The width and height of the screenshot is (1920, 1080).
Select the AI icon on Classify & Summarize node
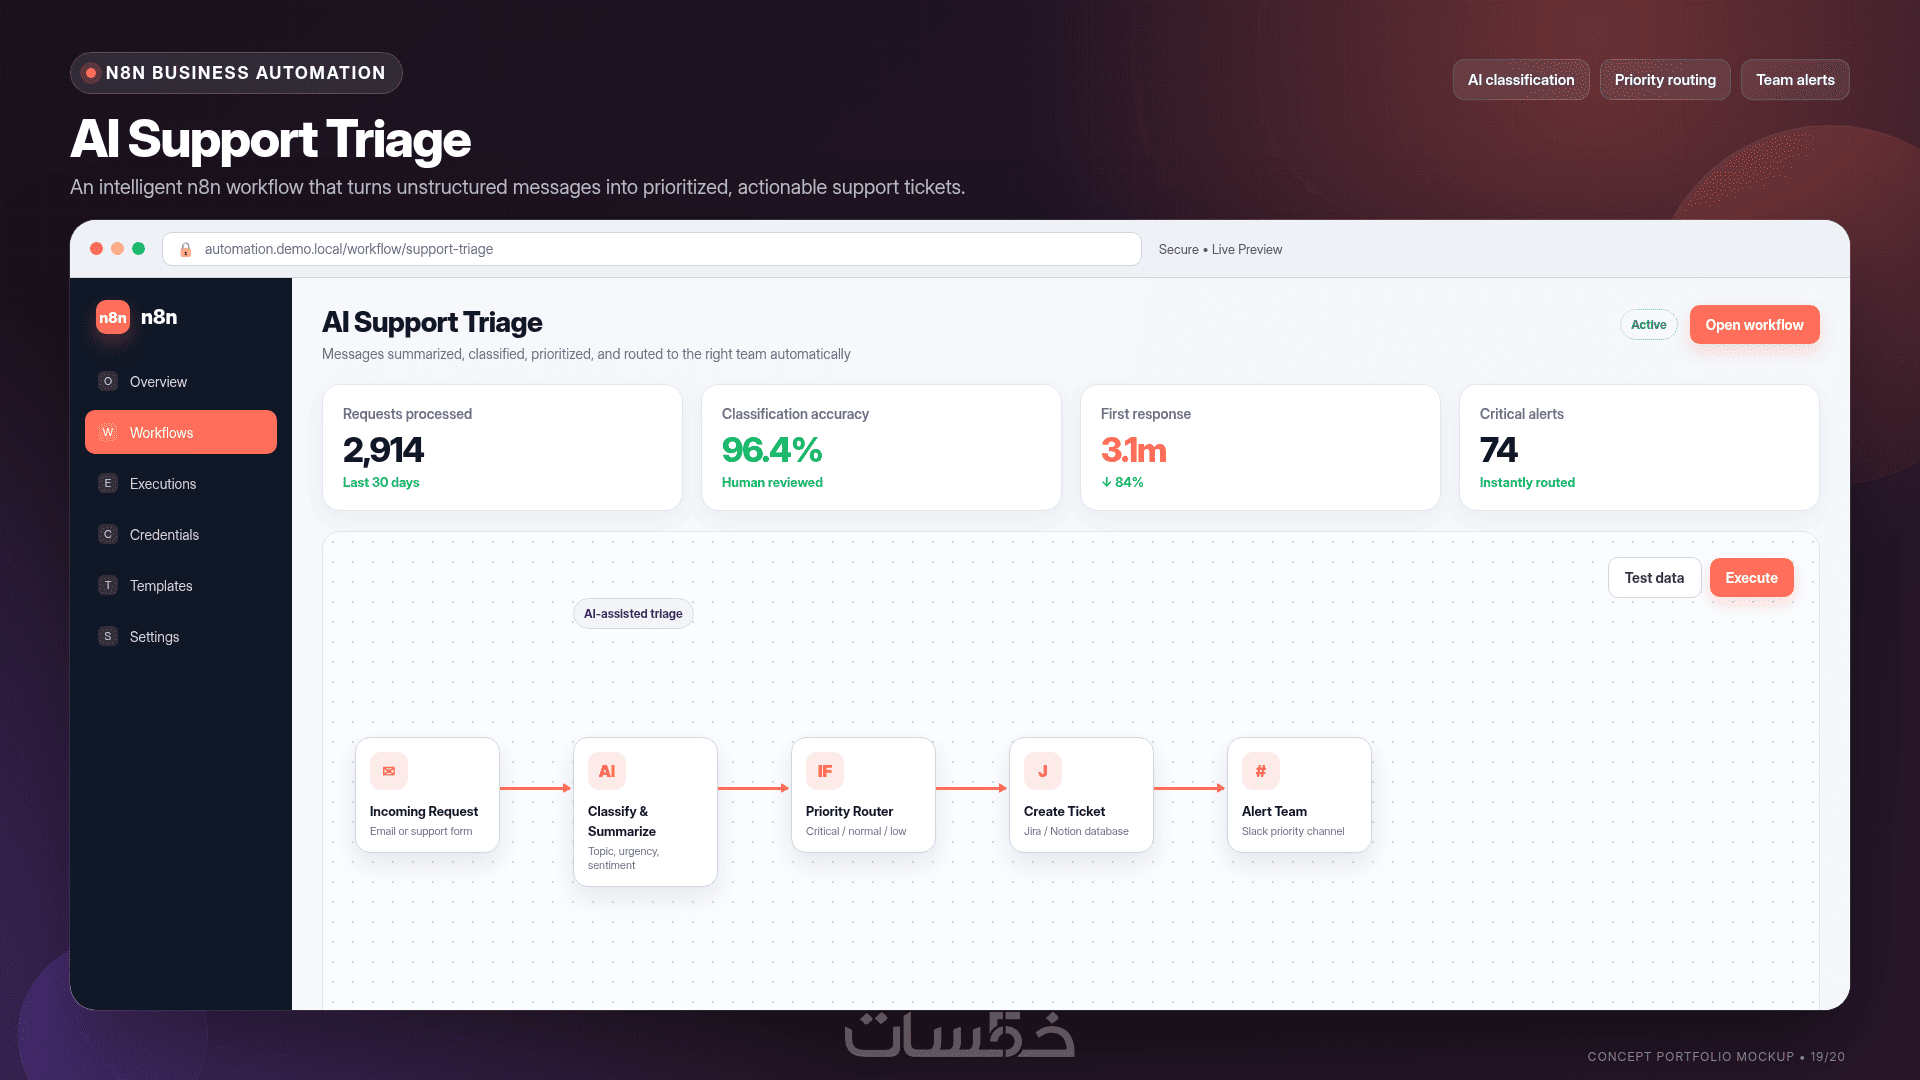click(x=607, y=771)
